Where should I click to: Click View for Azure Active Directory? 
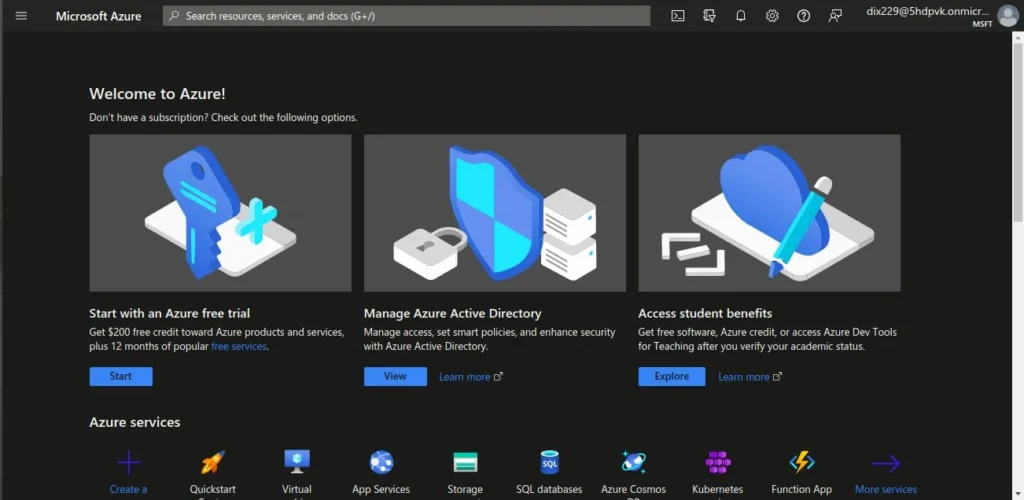[x=395, y=376]
